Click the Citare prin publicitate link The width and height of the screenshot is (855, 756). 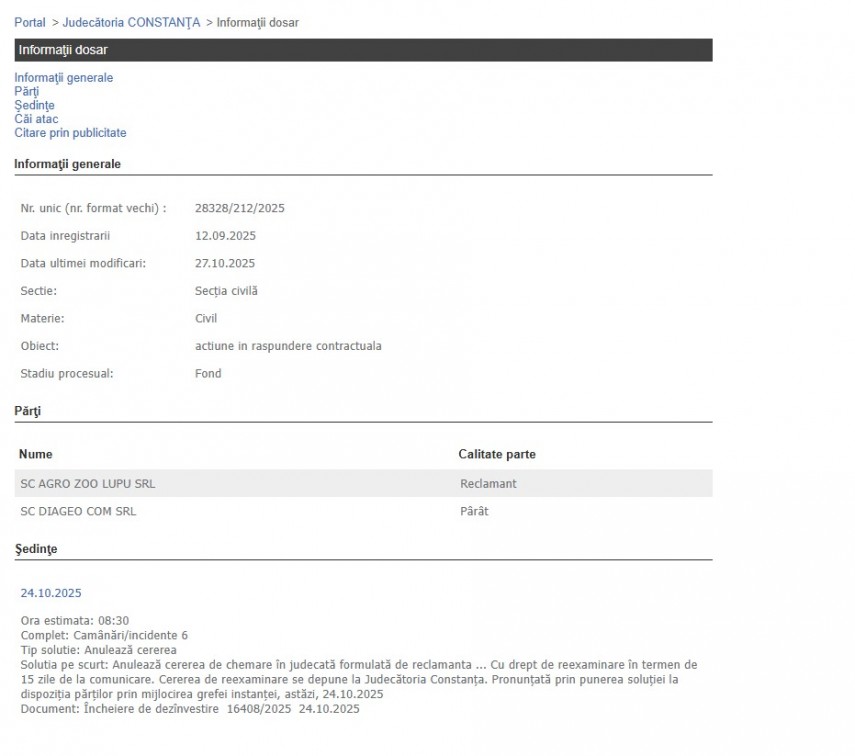coord(70,133)
